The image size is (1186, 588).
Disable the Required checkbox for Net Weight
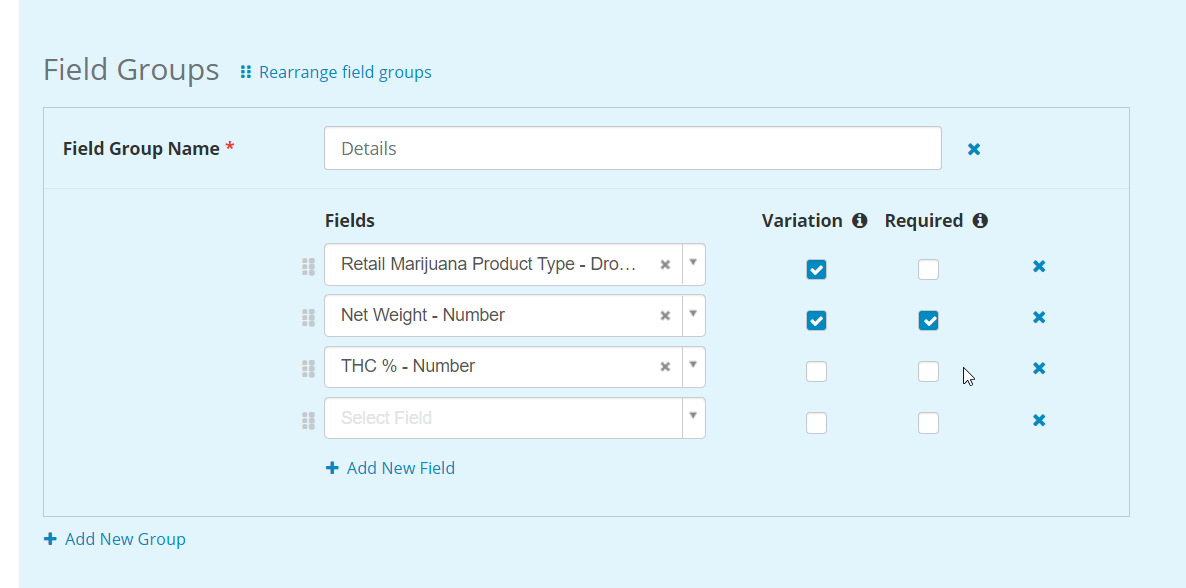coord(928,320)
